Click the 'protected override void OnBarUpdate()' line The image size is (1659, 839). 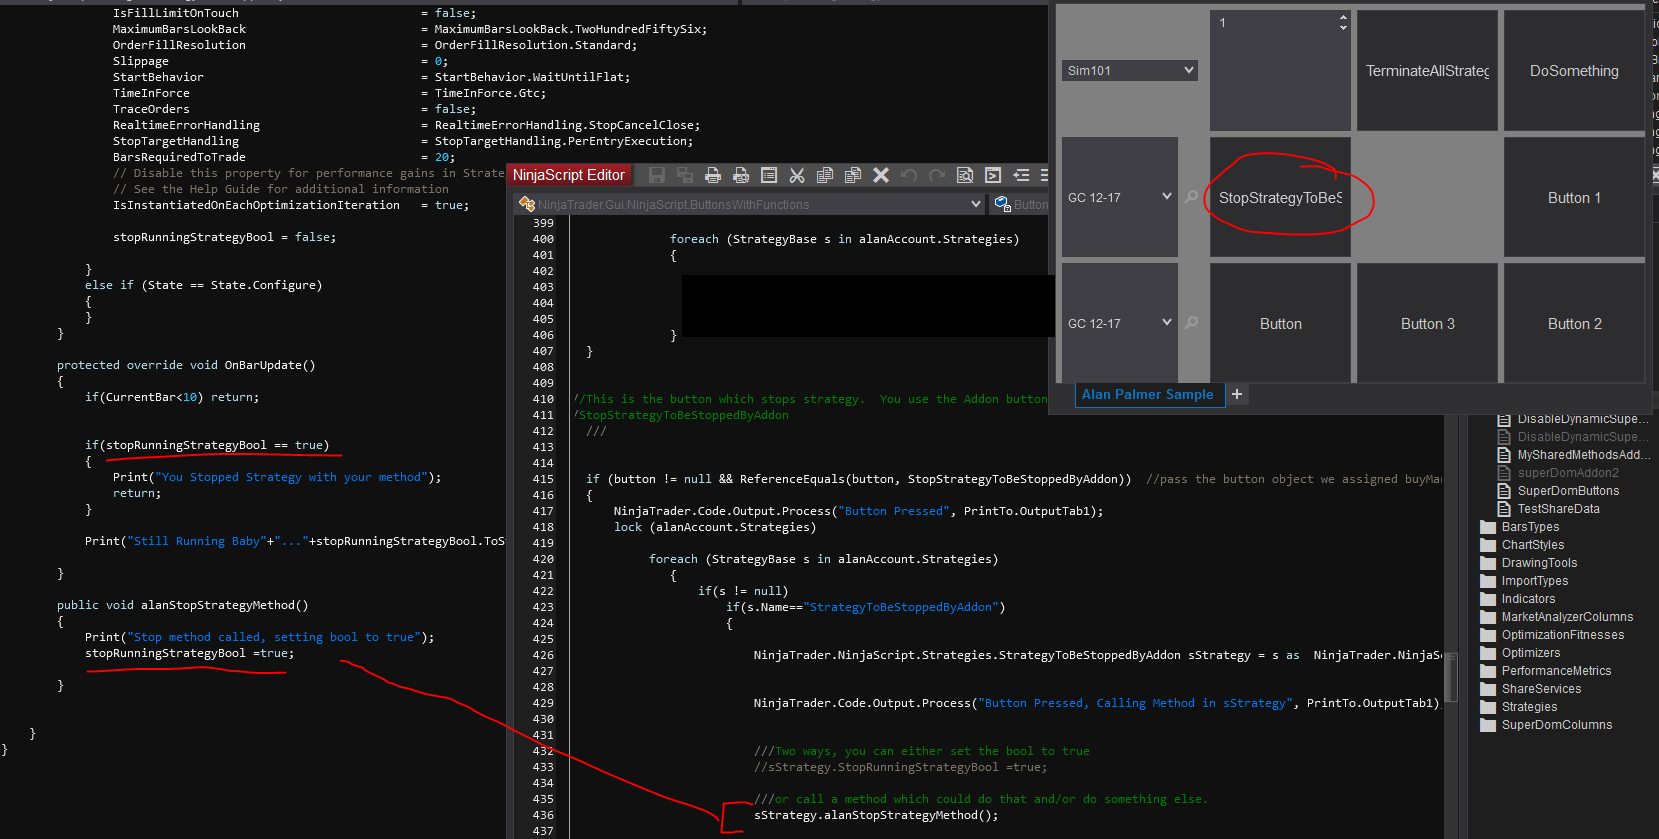pos(186,365)
